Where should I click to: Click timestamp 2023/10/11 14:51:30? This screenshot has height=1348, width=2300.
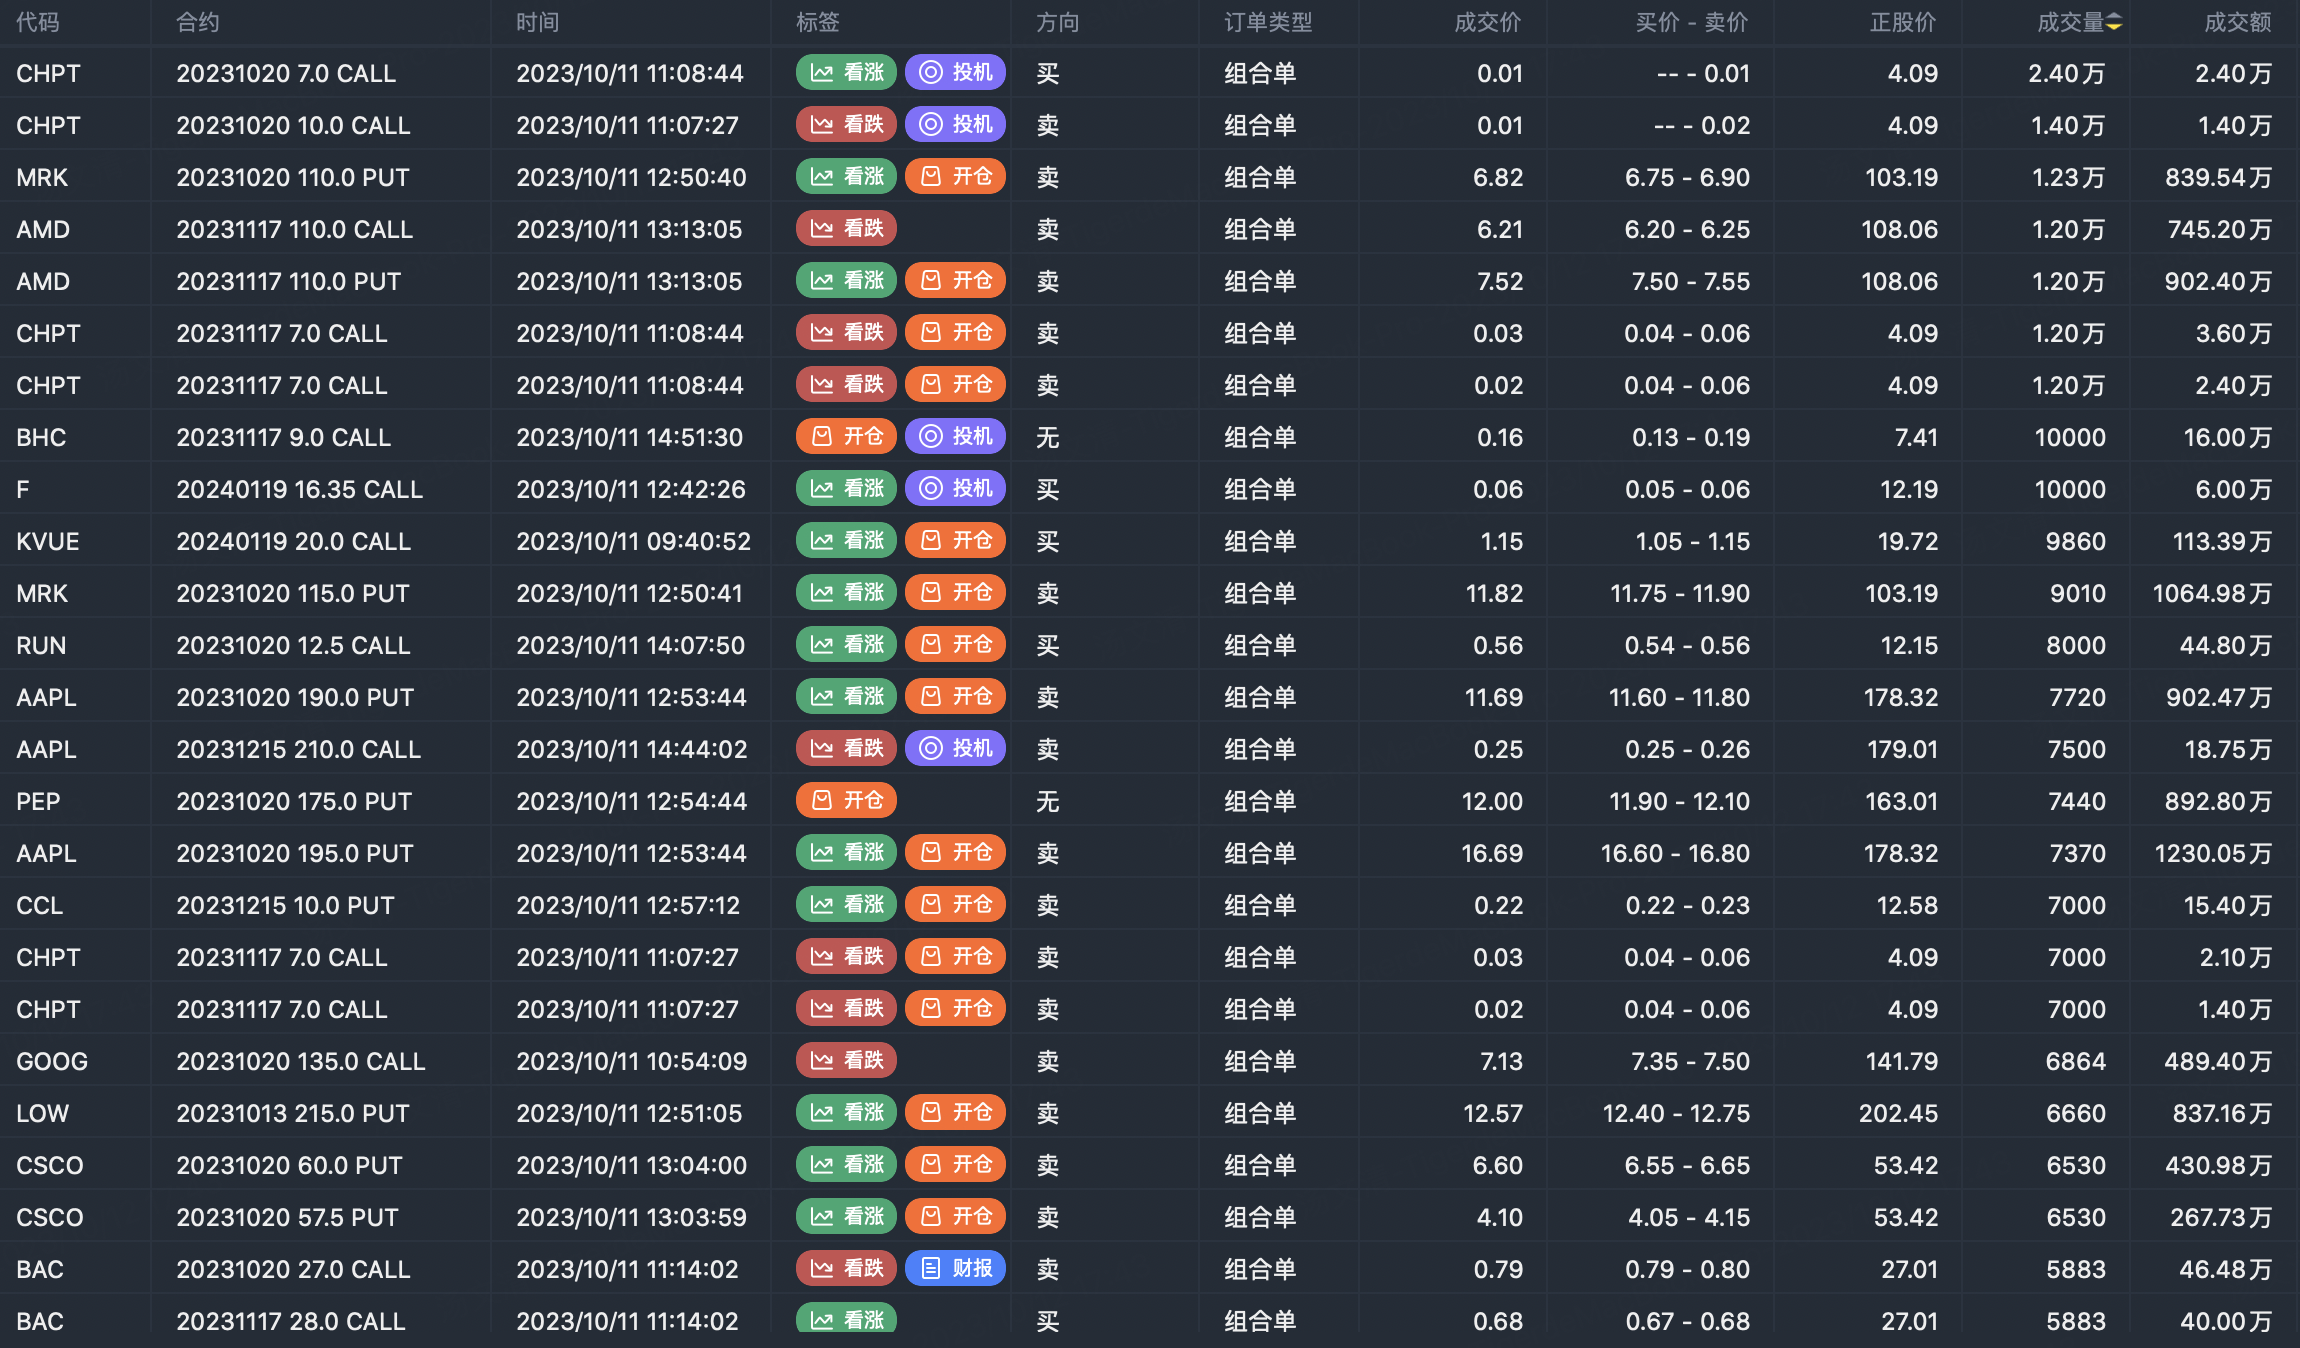[x=630, y=437]
